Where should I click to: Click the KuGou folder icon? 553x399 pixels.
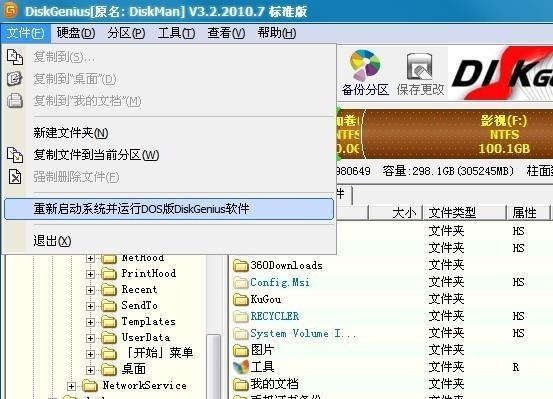[241, 299]
